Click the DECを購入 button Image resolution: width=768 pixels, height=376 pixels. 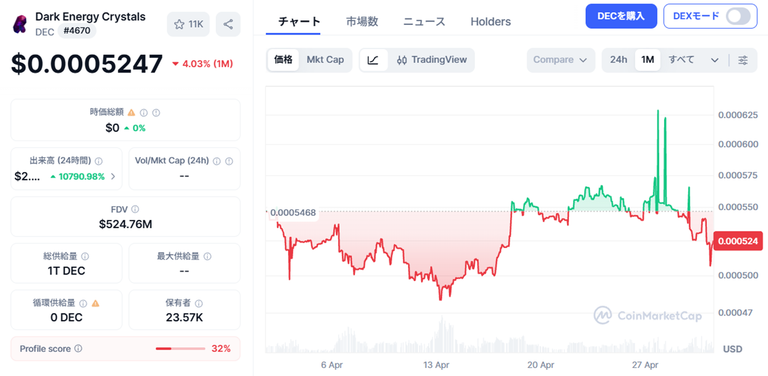coord(621,16)
